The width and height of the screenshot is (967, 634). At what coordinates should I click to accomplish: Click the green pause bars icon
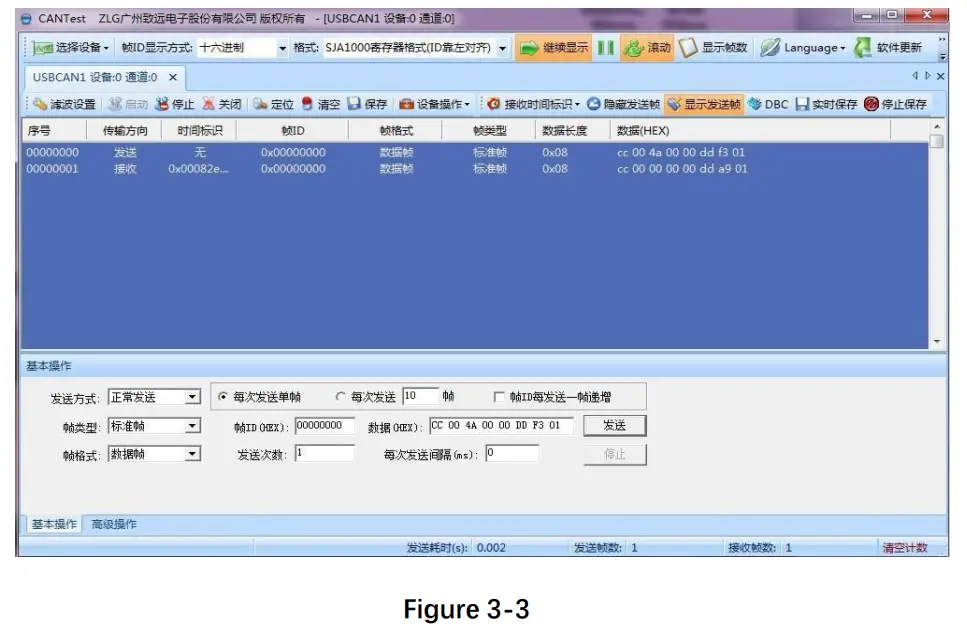pyautogui.click(x=606, y=47)
